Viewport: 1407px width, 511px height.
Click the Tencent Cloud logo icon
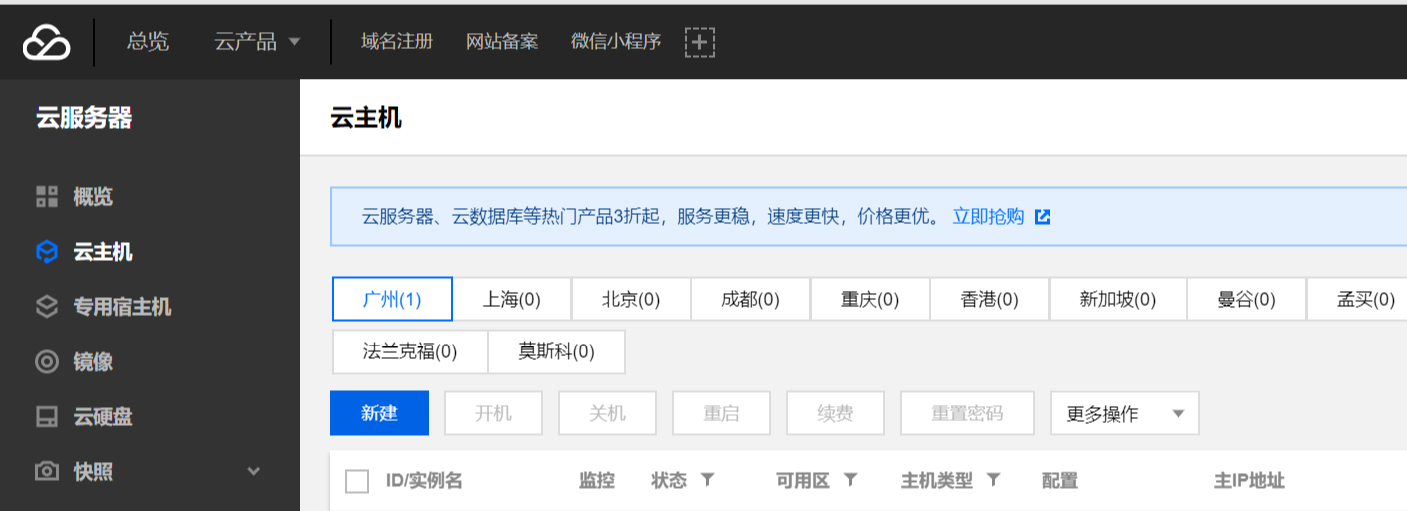[47, 42]
